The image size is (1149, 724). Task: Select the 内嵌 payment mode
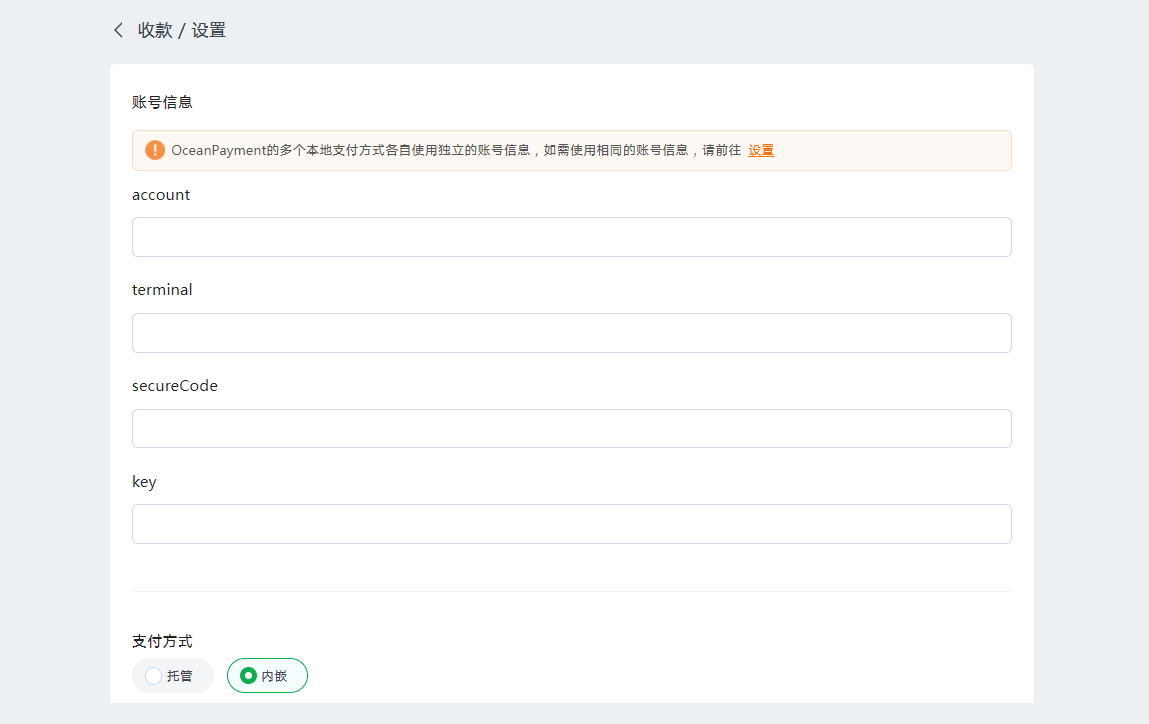(267, 676)
